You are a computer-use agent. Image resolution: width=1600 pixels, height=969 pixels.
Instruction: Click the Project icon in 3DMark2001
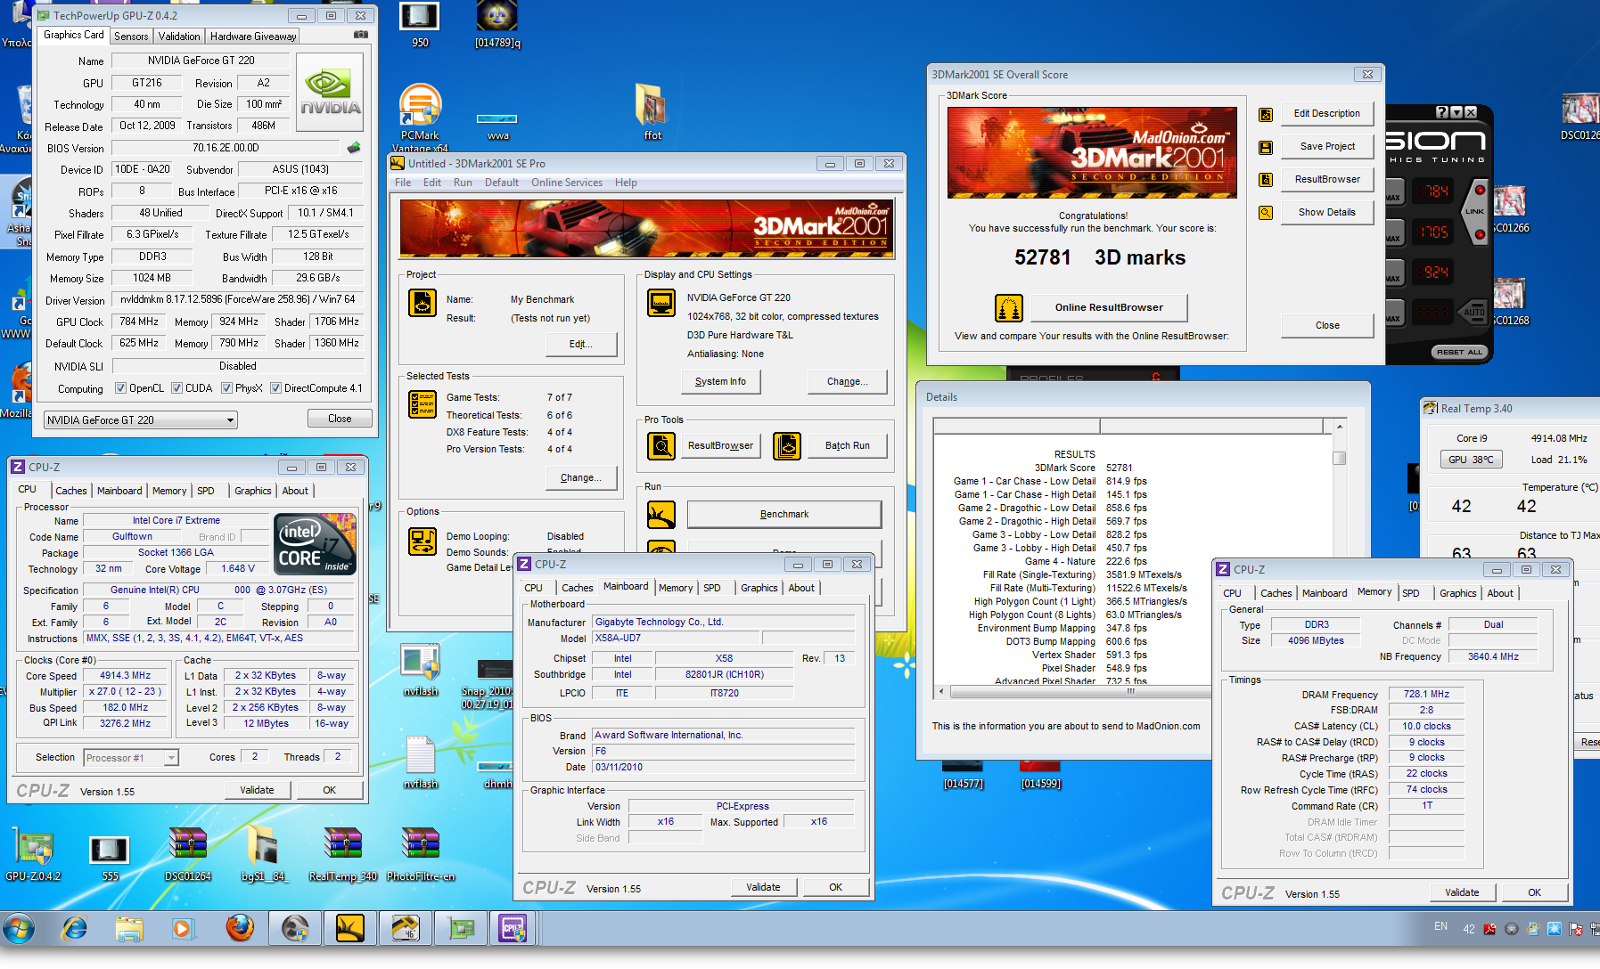[422, 303]
